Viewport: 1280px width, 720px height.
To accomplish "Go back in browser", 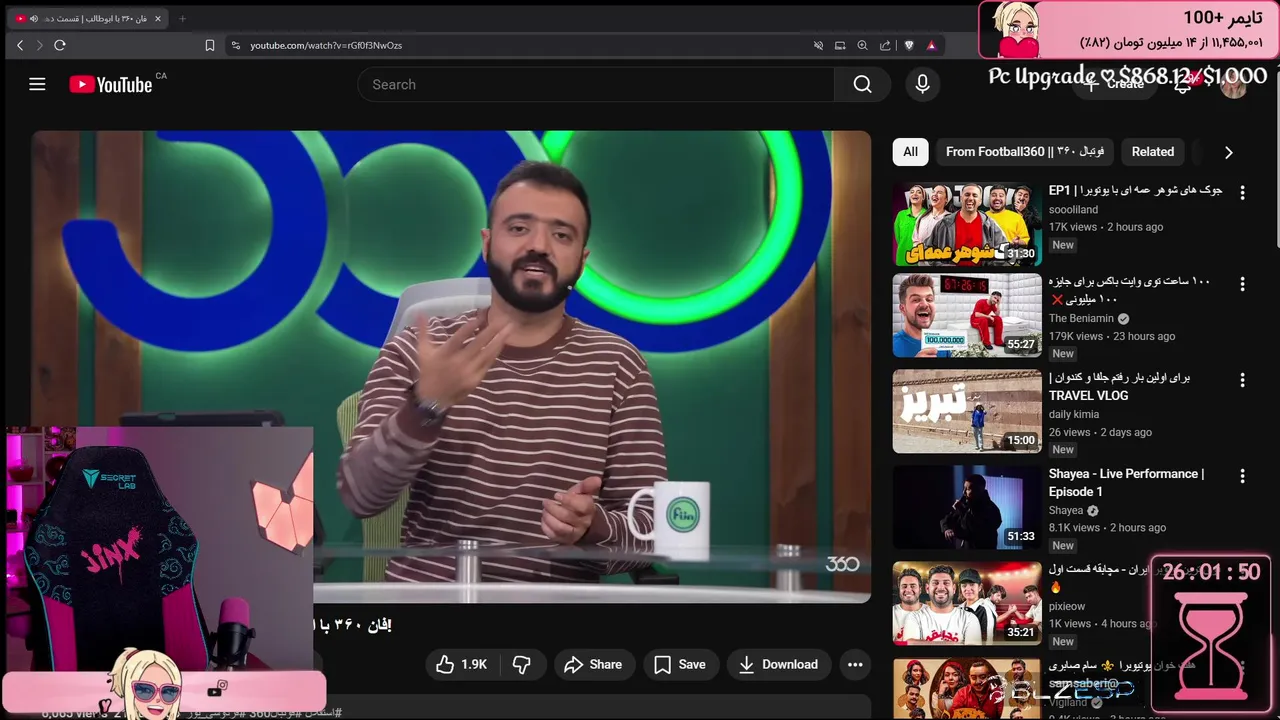I will (20, 45).
